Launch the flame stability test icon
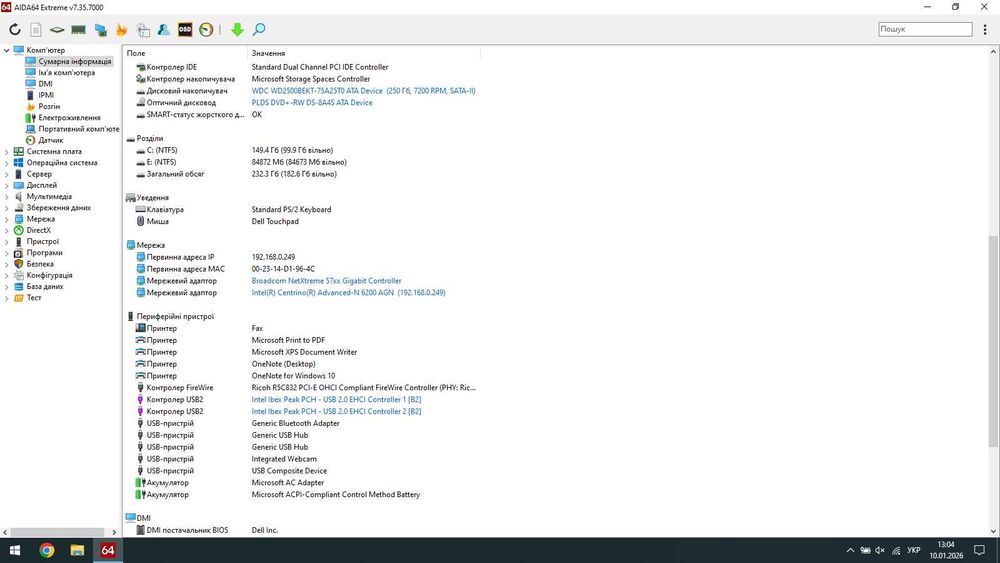The width and height of the screenshot is (1000, 563). (121, 29)
